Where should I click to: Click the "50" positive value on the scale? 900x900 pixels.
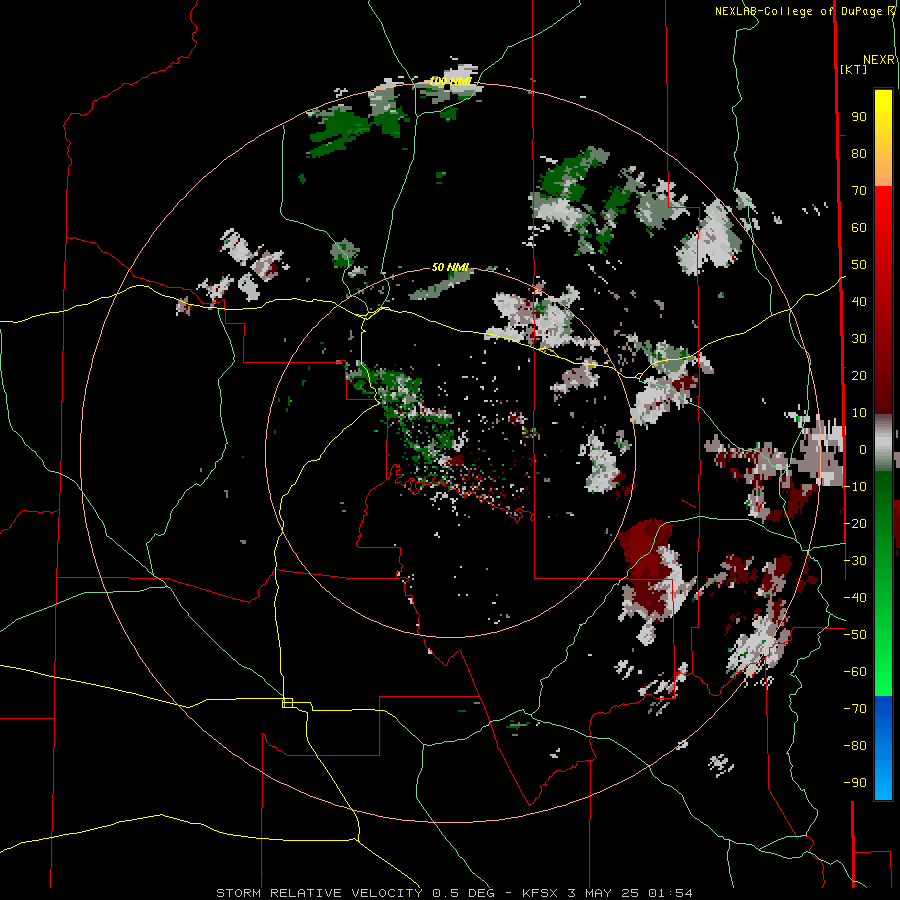tap(859, 265)
